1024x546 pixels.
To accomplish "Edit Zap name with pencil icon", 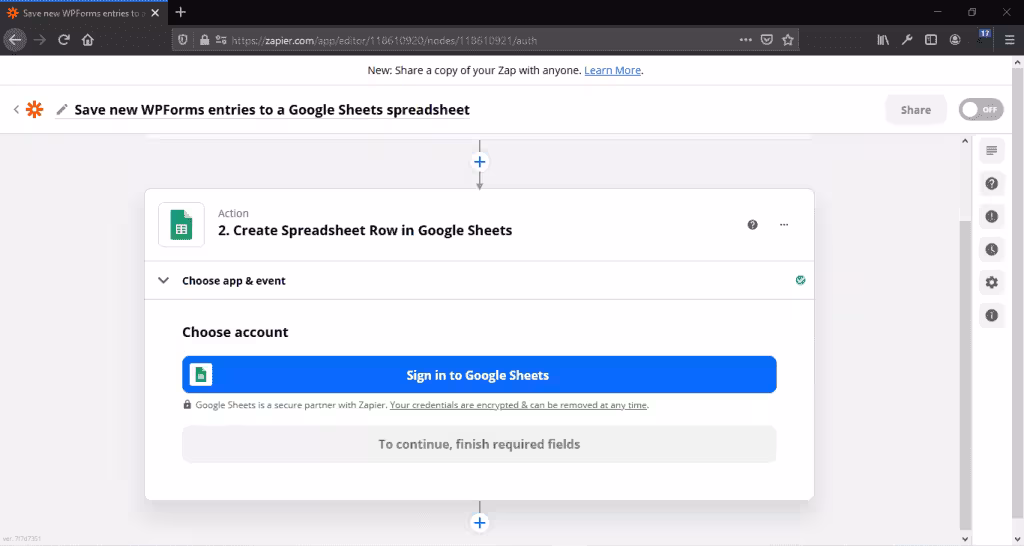I will point(62,110).
